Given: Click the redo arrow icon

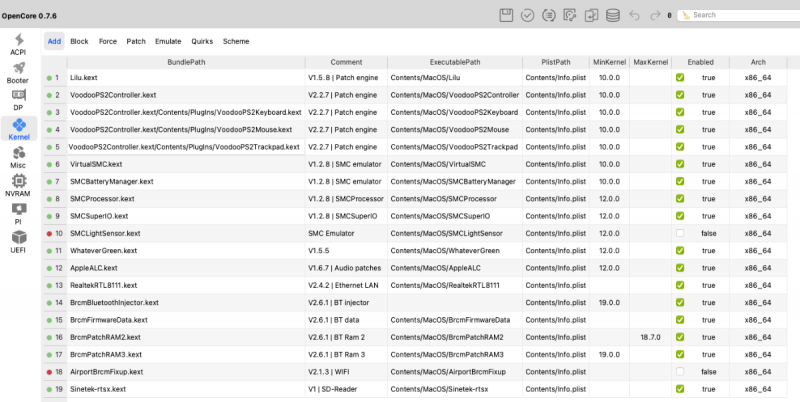Looking at the screenshot, I should coord(655,15).
